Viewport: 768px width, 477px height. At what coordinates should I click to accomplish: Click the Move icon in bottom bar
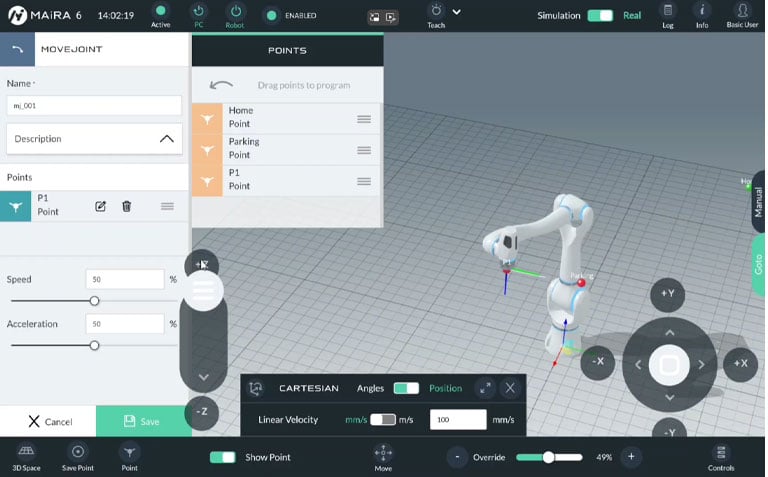tap(383, 456)
